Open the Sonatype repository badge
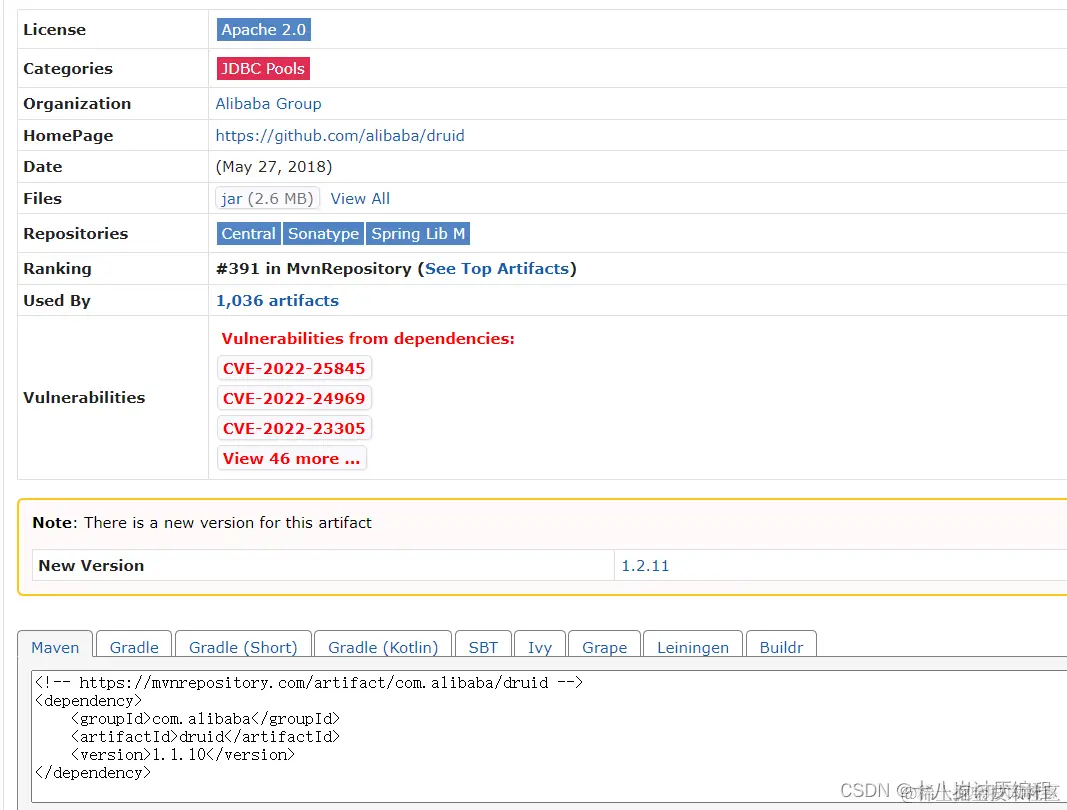Viewport: 1067px width, 810px height. (x=323, y=233)
